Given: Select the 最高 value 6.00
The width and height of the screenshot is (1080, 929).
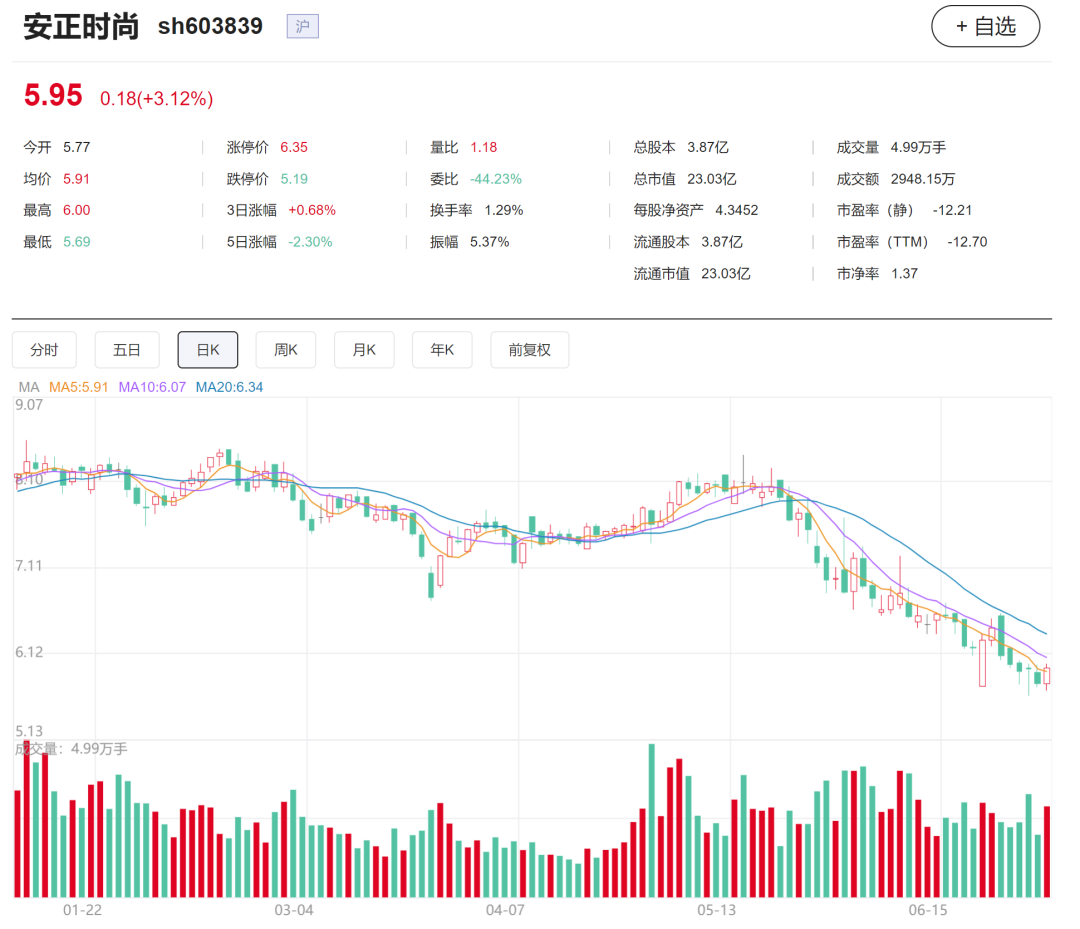Looking at the screenshot, I should point(76,210).
